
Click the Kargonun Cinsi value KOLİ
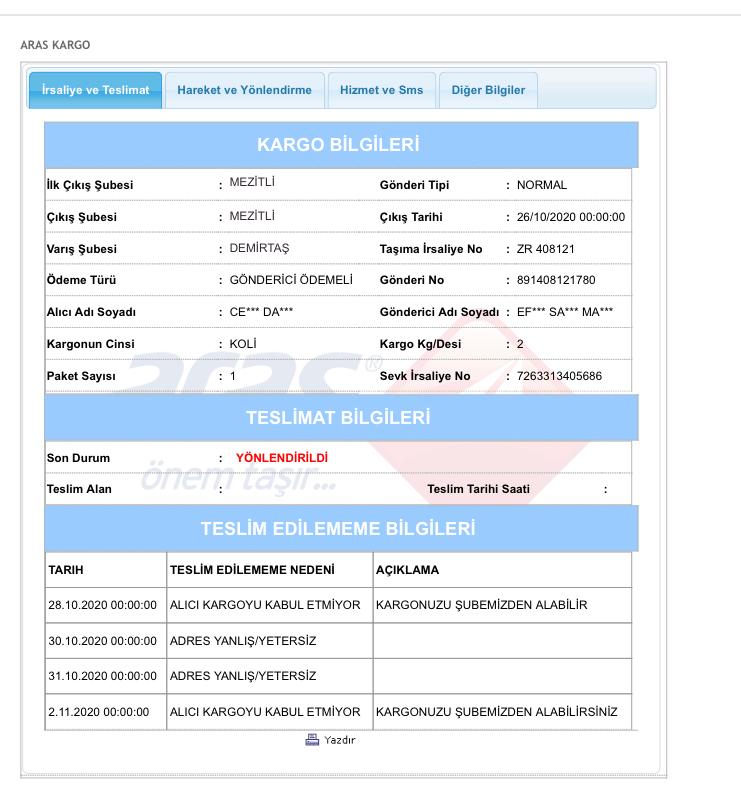(x=243, y=344)
